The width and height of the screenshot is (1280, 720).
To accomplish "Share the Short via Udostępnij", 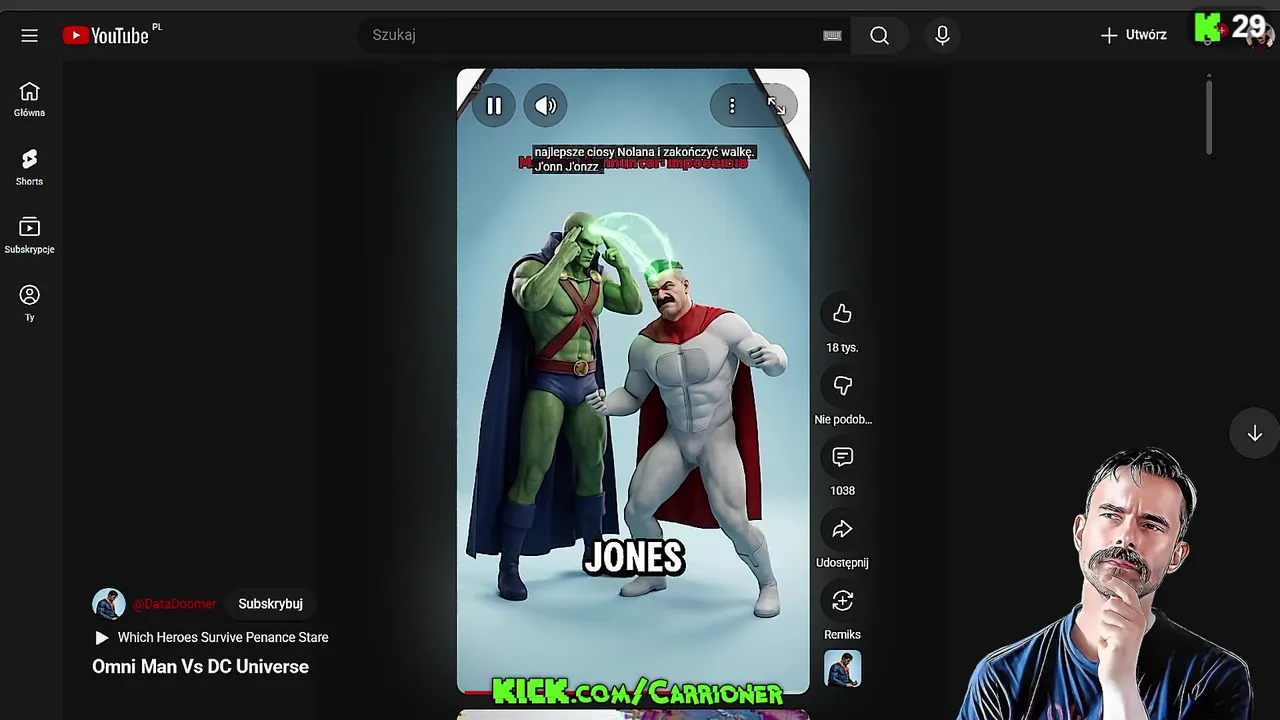I will 842,529.
